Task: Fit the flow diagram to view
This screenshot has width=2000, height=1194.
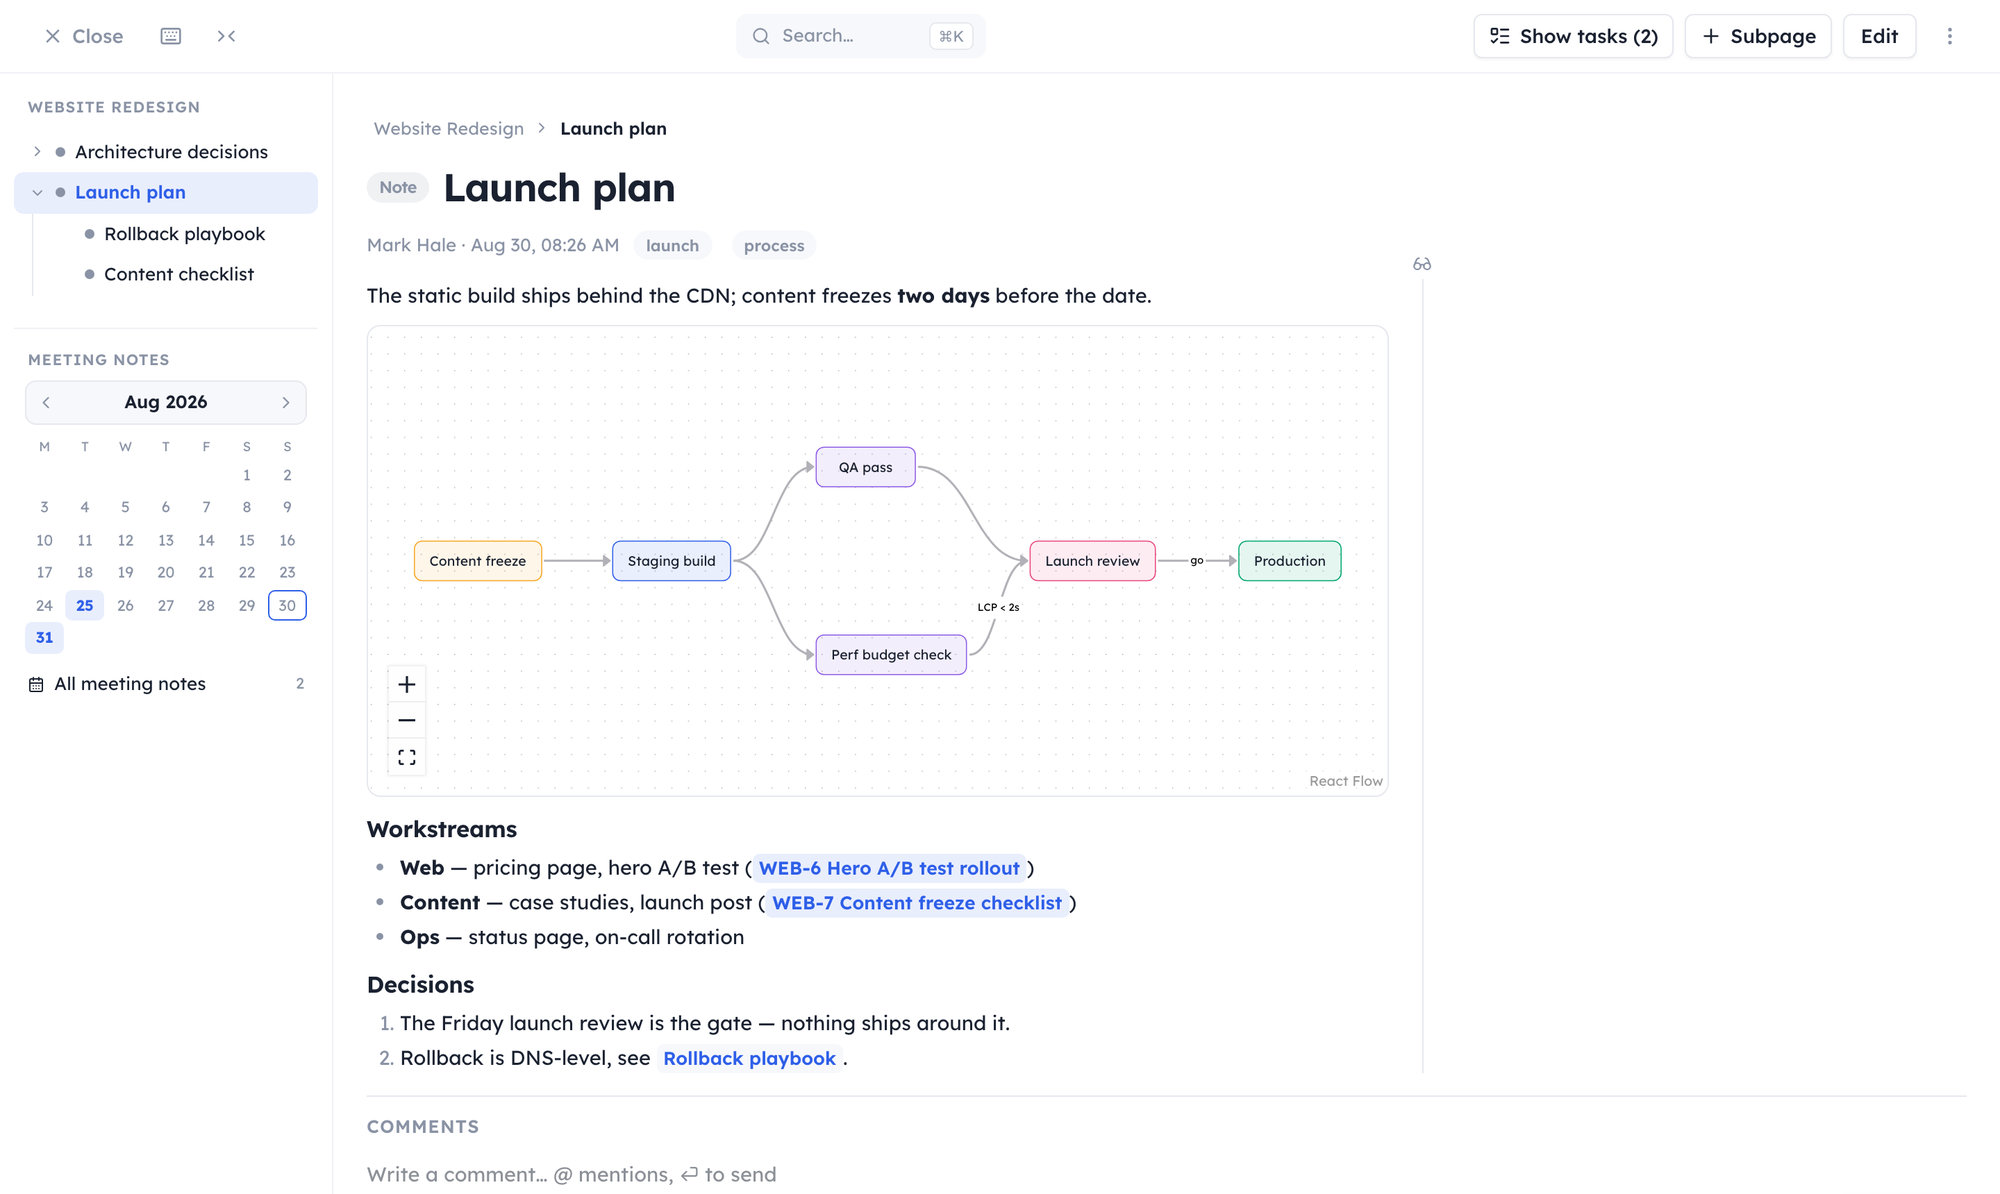Action: pyautogui.click(x=407, y=757)
